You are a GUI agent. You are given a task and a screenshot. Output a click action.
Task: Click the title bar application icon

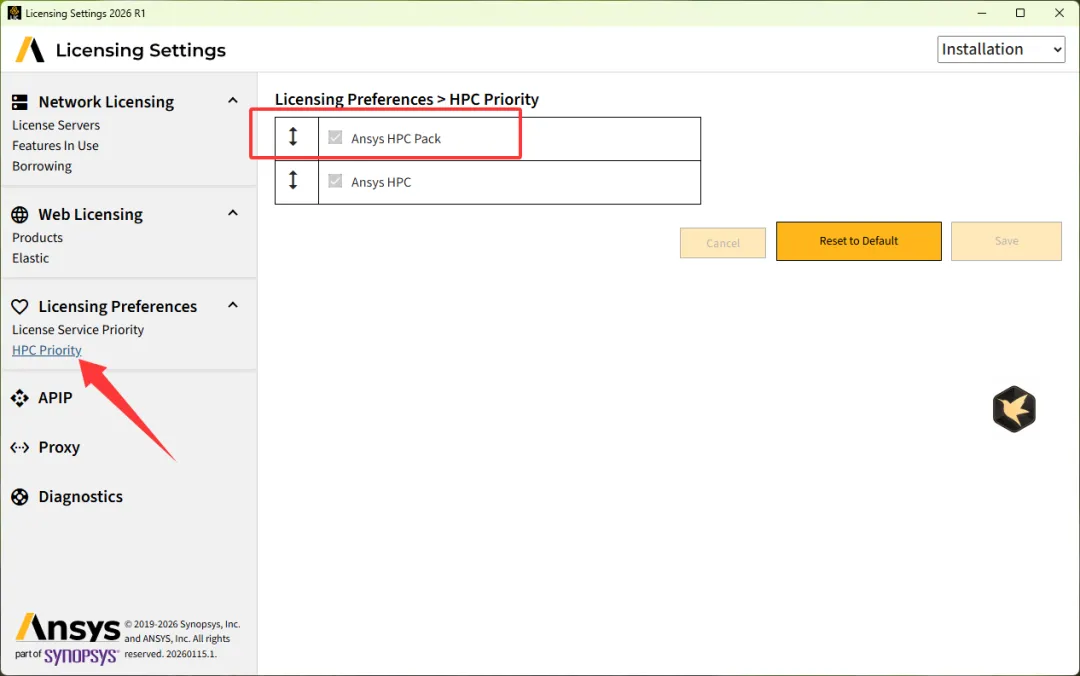(14, 12)
